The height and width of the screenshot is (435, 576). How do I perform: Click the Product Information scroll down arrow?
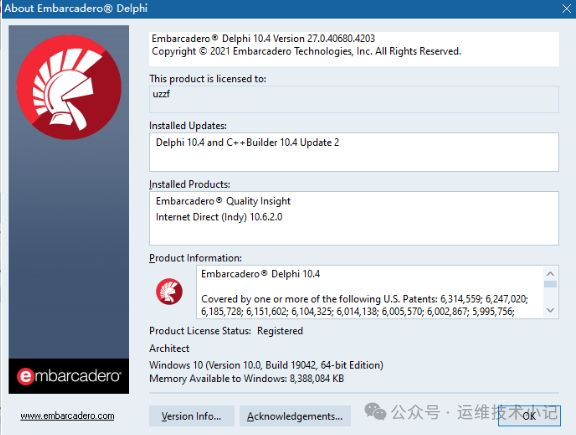(x=550, y=310)
